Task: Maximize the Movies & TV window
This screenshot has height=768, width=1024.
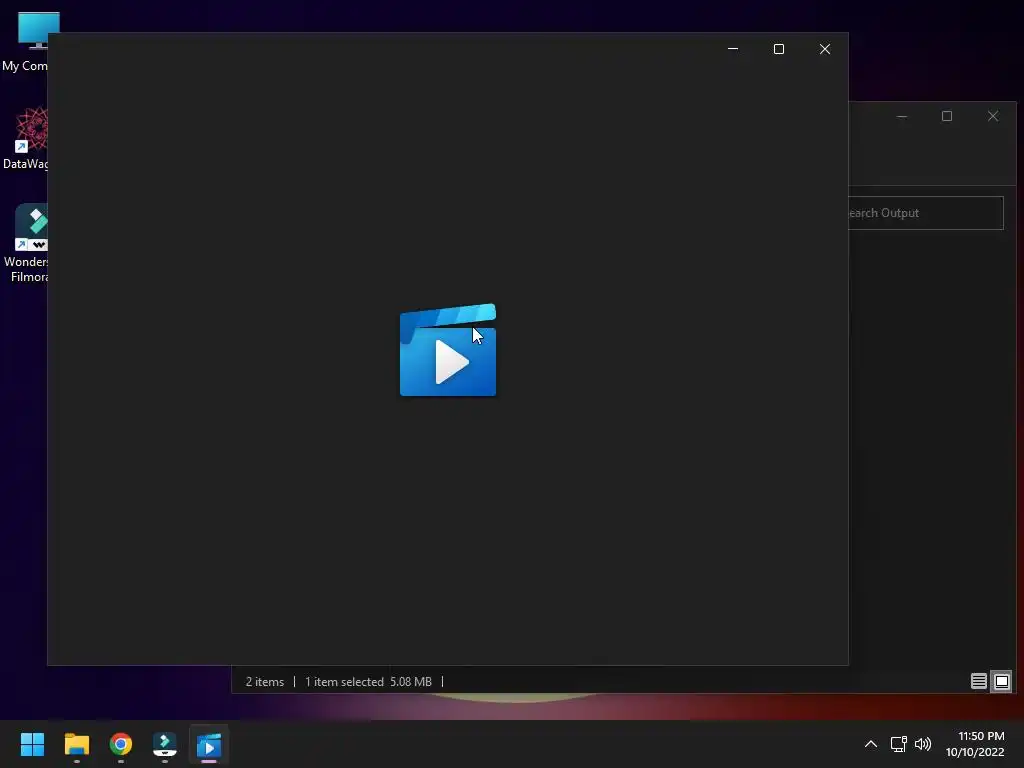Action: 778,49
